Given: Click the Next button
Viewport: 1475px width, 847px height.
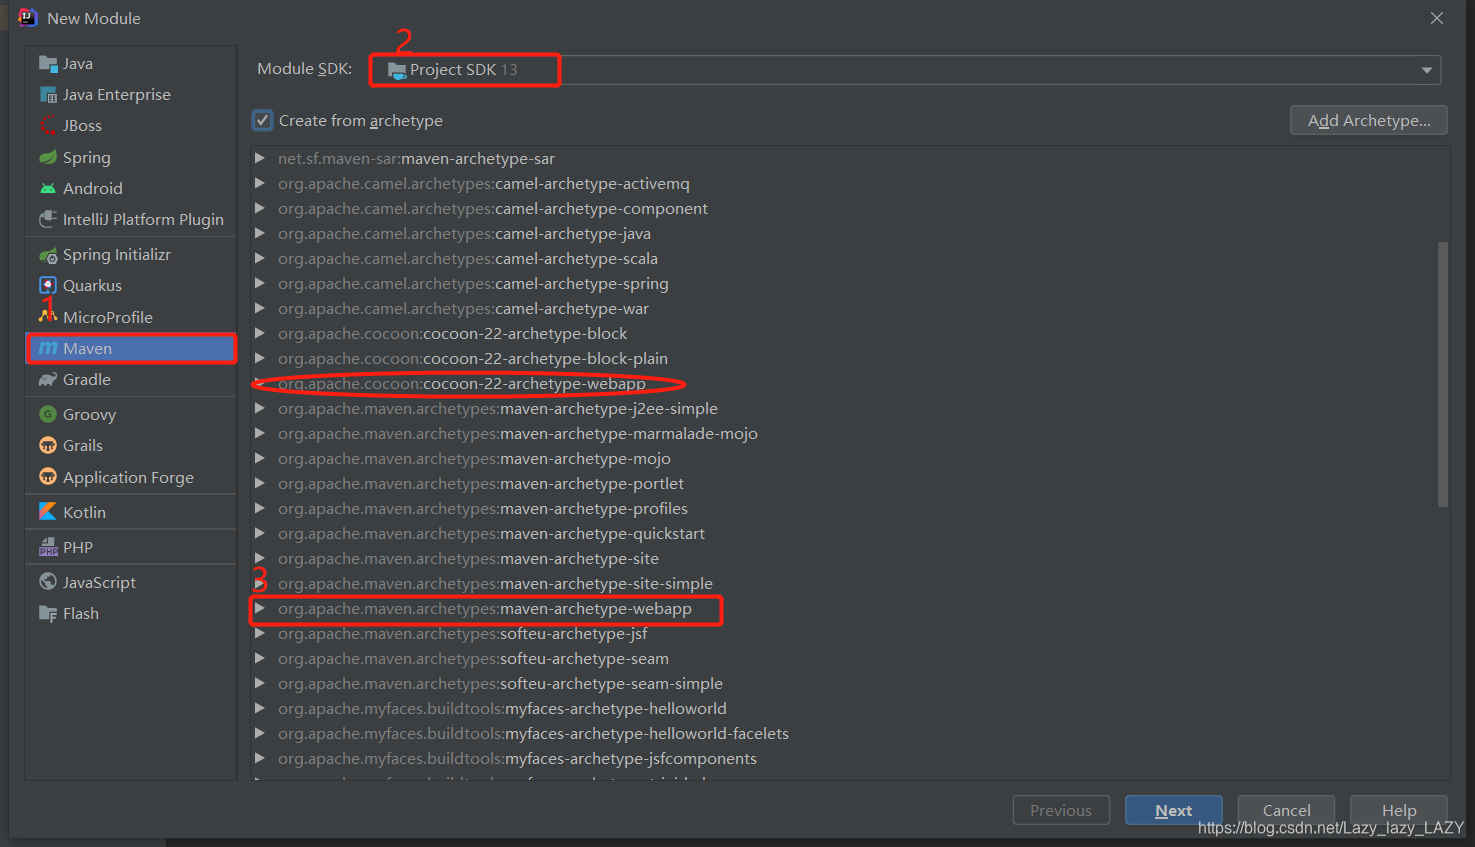Looking at the screenshot, I should [1173, 810].
